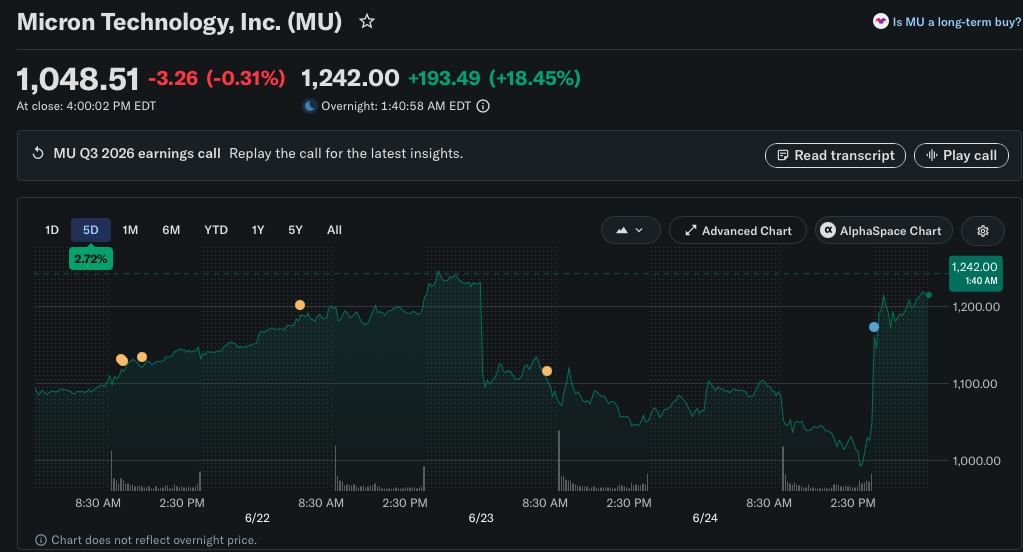Click the 6/23 date label
The image size is (1023, 552).
[481, 518]
